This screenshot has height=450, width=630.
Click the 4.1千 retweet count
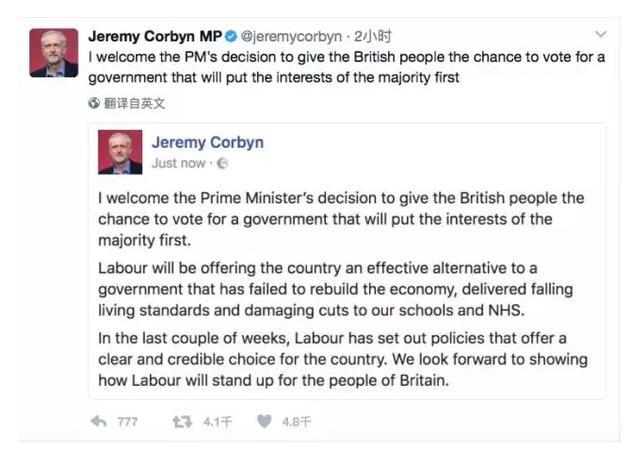point(217,422)
